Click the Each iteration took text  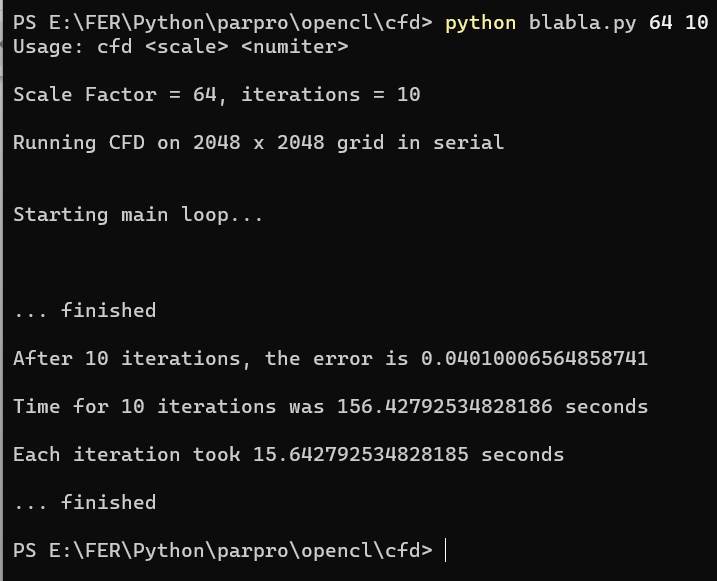[127, 454]
